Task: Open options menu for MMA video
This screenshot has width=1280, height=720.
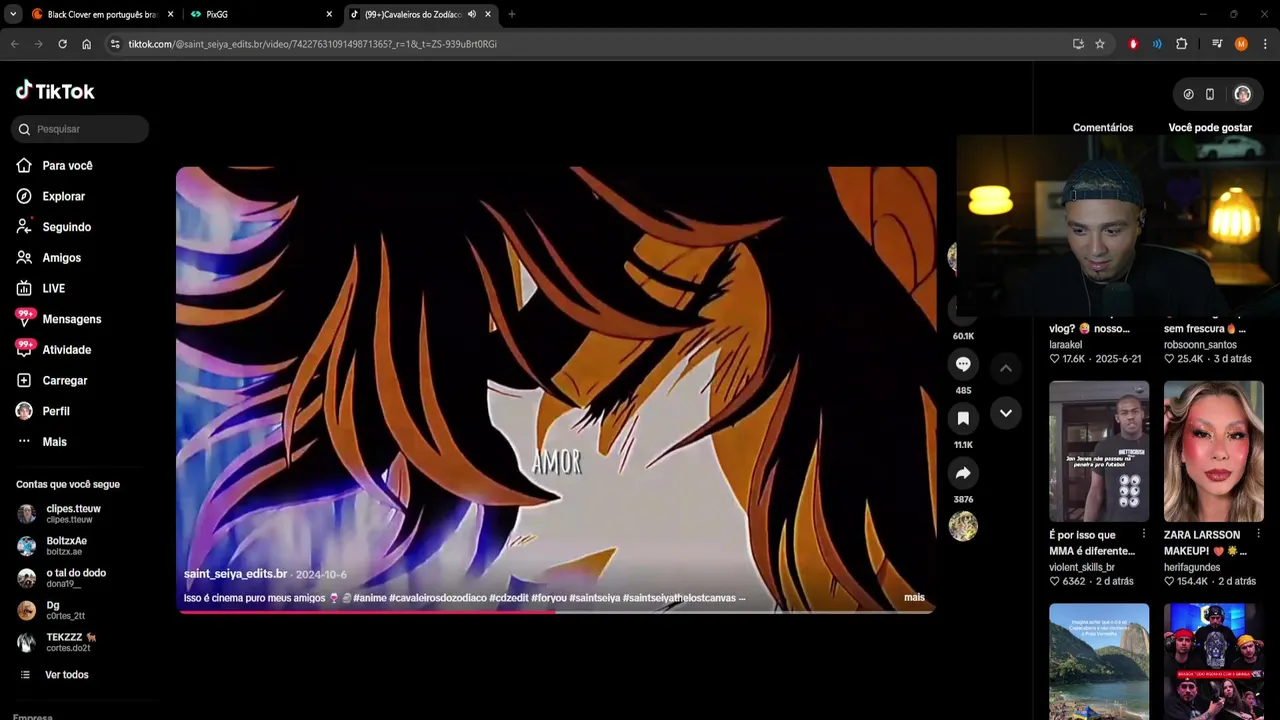Action: (x=1144, y=534)
